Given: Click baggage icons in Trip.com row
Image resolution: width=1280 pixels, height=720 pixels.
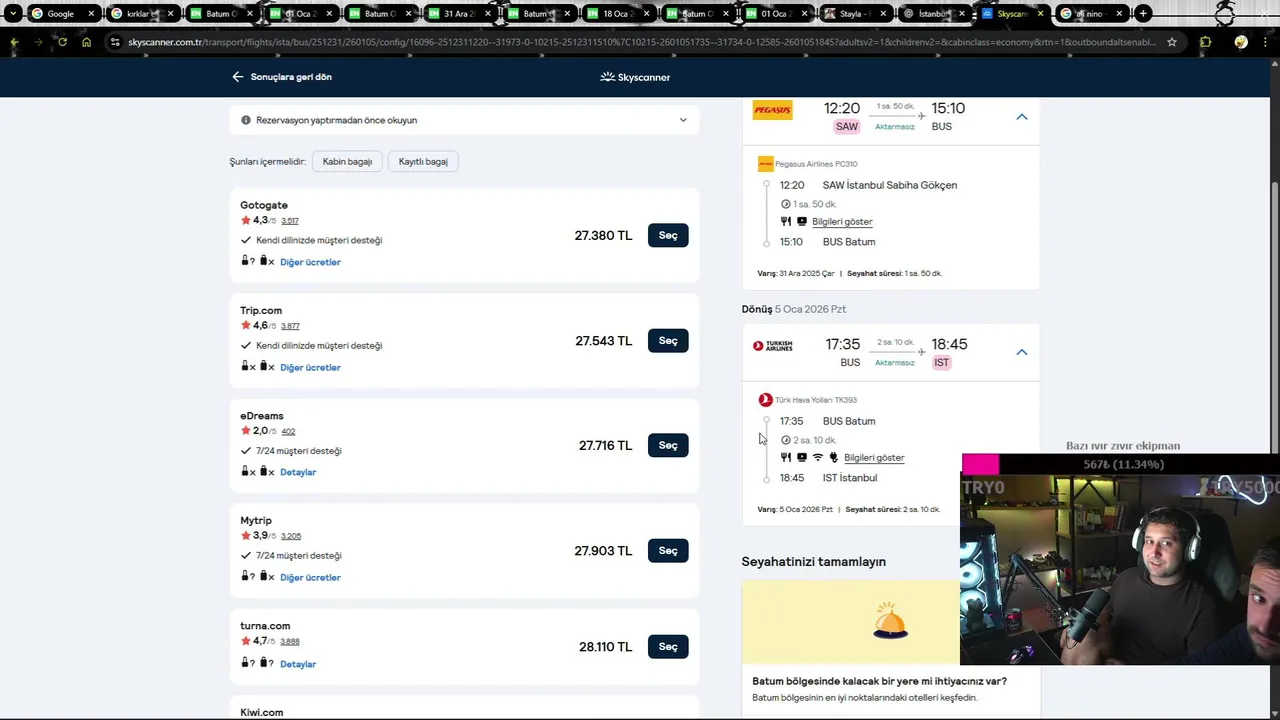Looking at the screenshot, I should (x=258, y=366).
